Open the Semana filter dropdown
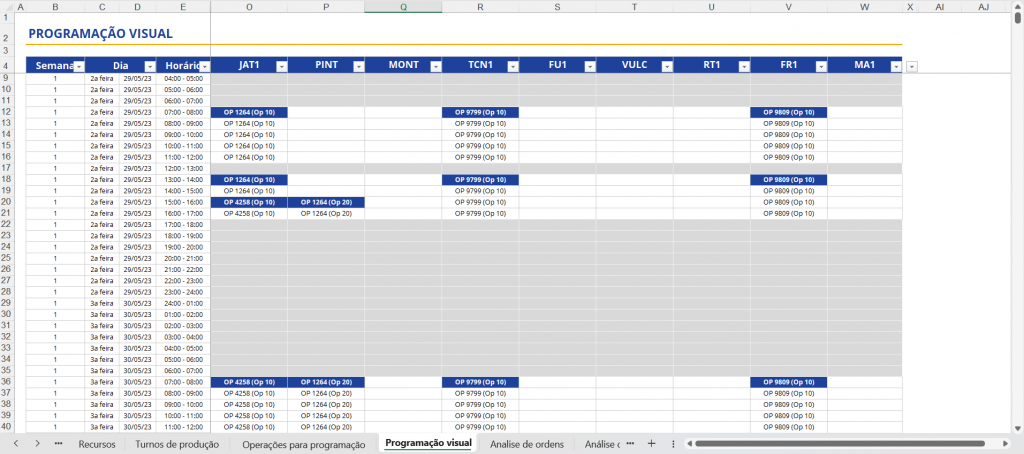The height and width of the screenshot is (454, 1024). (78, 66)
